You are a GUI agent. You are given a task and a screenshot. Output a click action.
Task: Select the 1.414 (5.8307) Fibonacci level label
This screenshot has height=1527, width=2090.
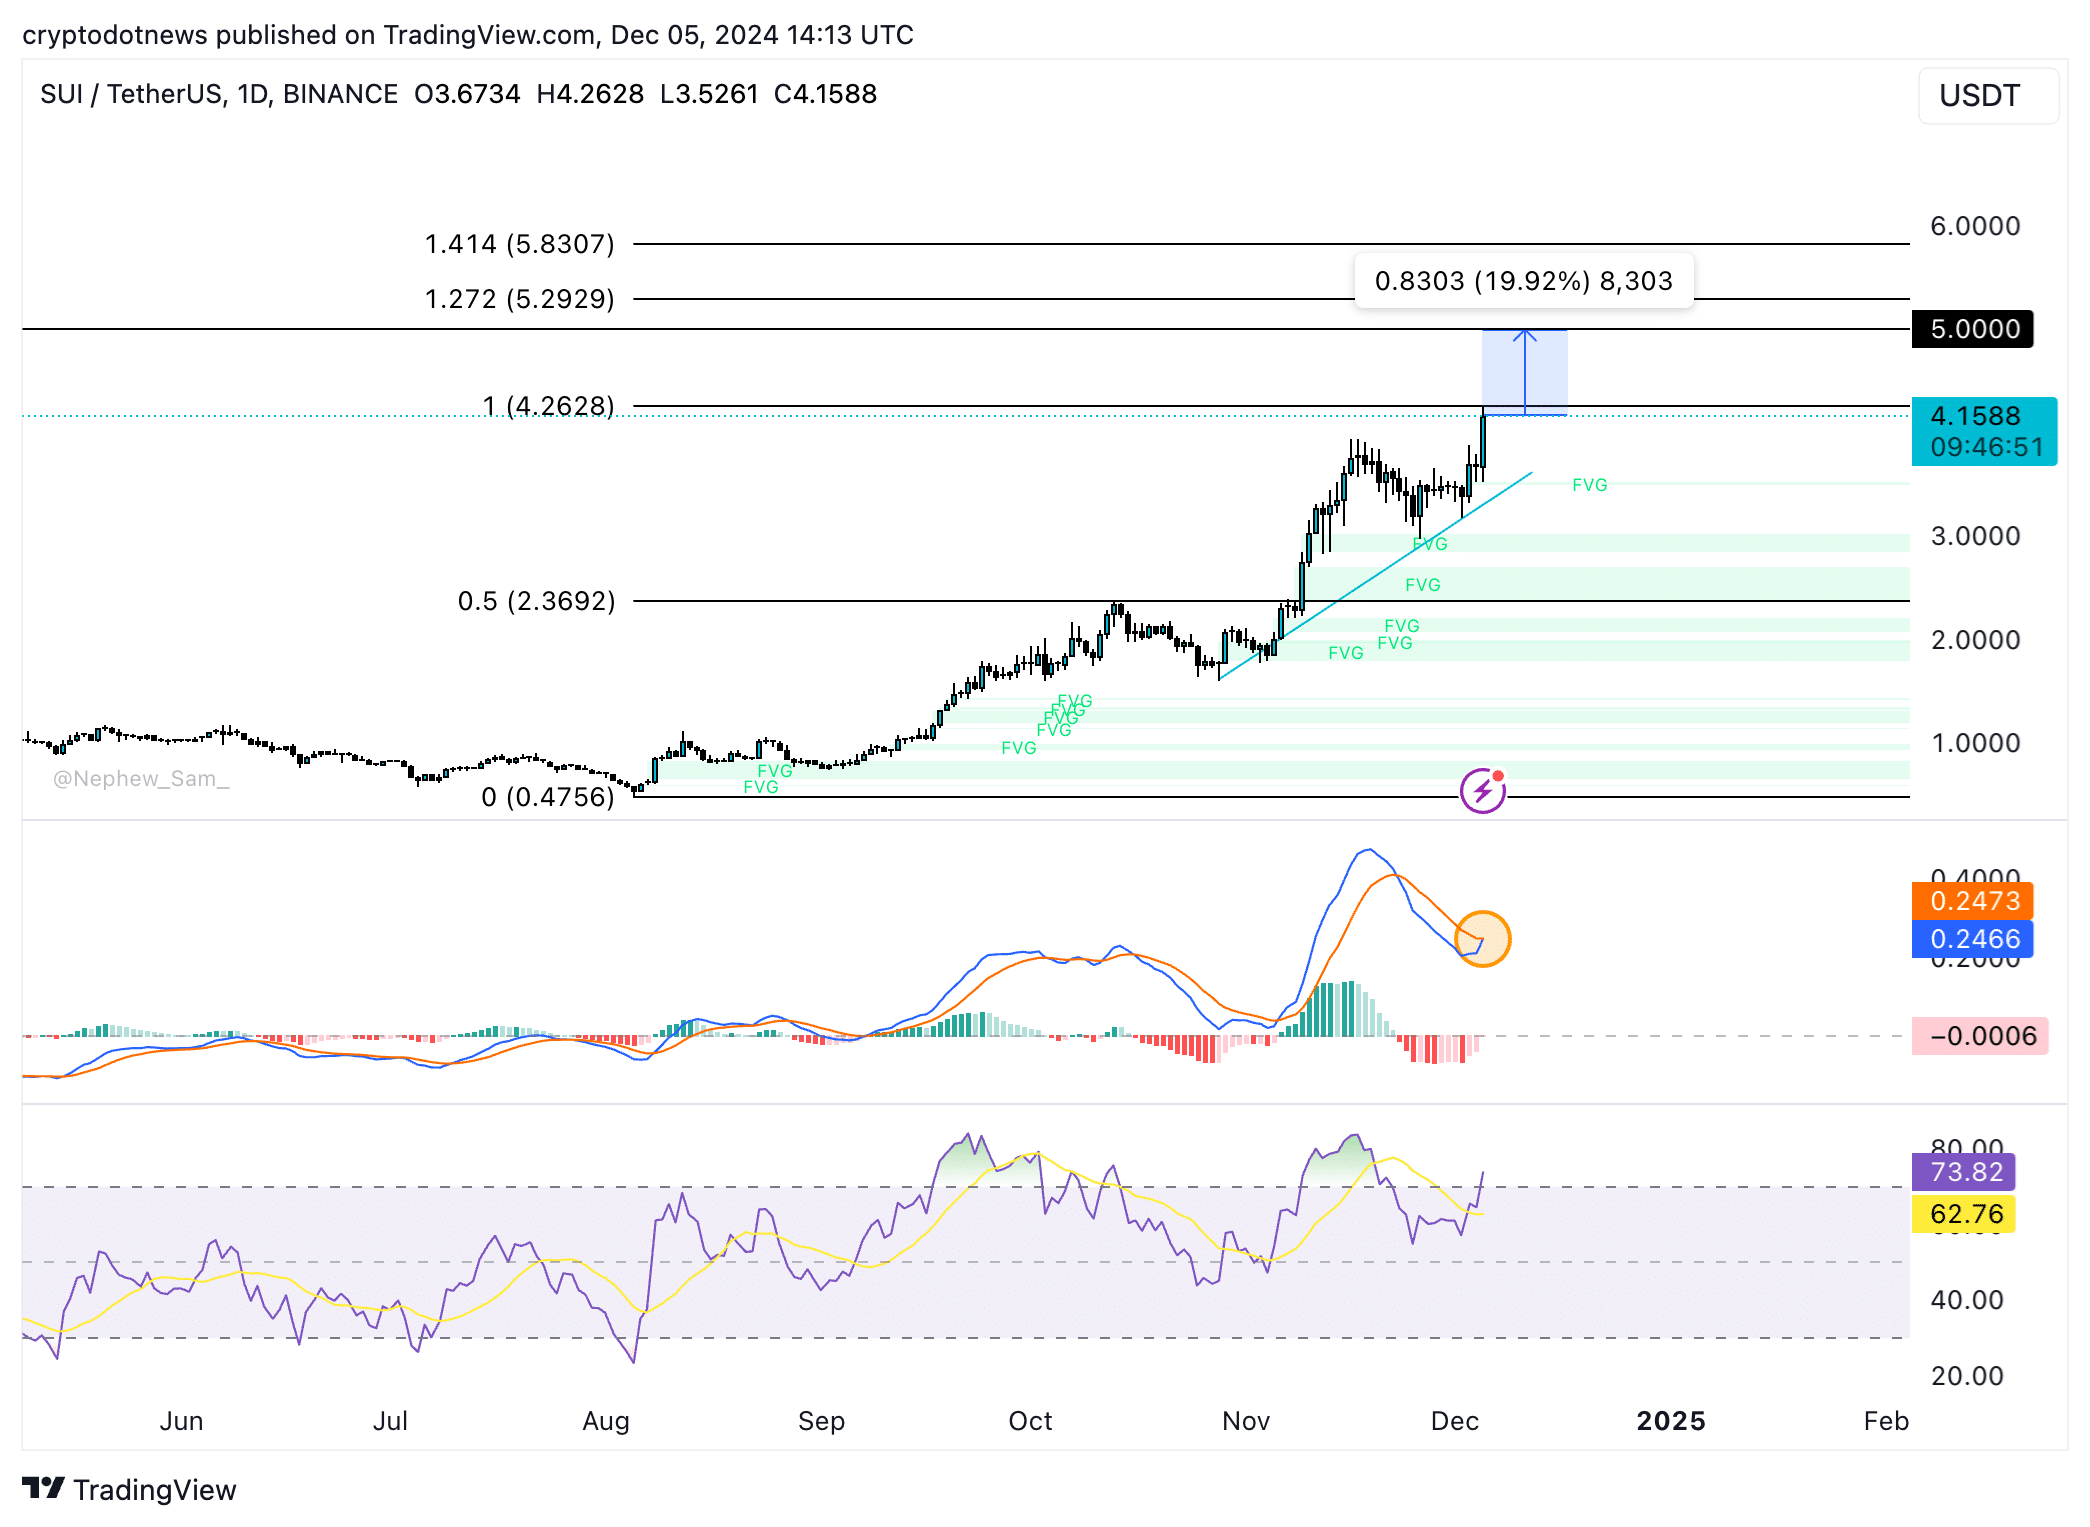click(x=519, y=244)
